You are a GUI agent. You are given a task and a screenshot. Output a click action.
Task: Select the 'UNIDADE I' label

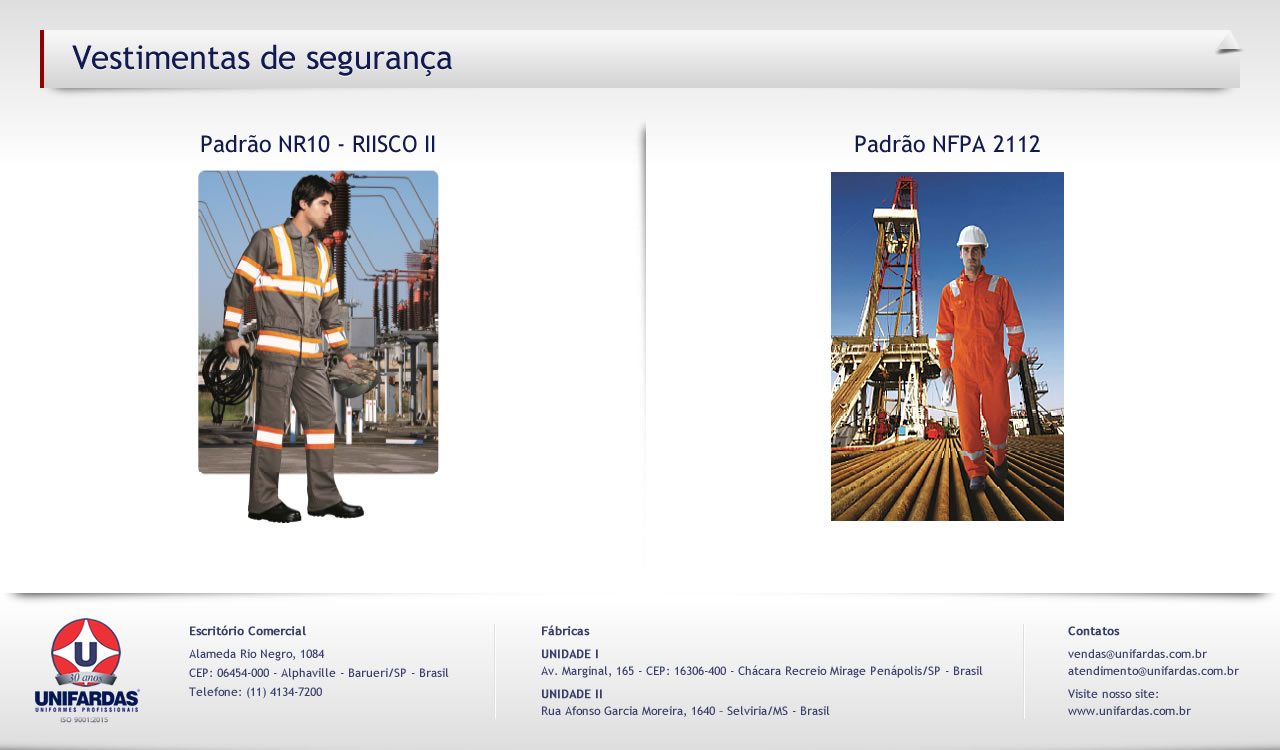click(x=569, y=654)
